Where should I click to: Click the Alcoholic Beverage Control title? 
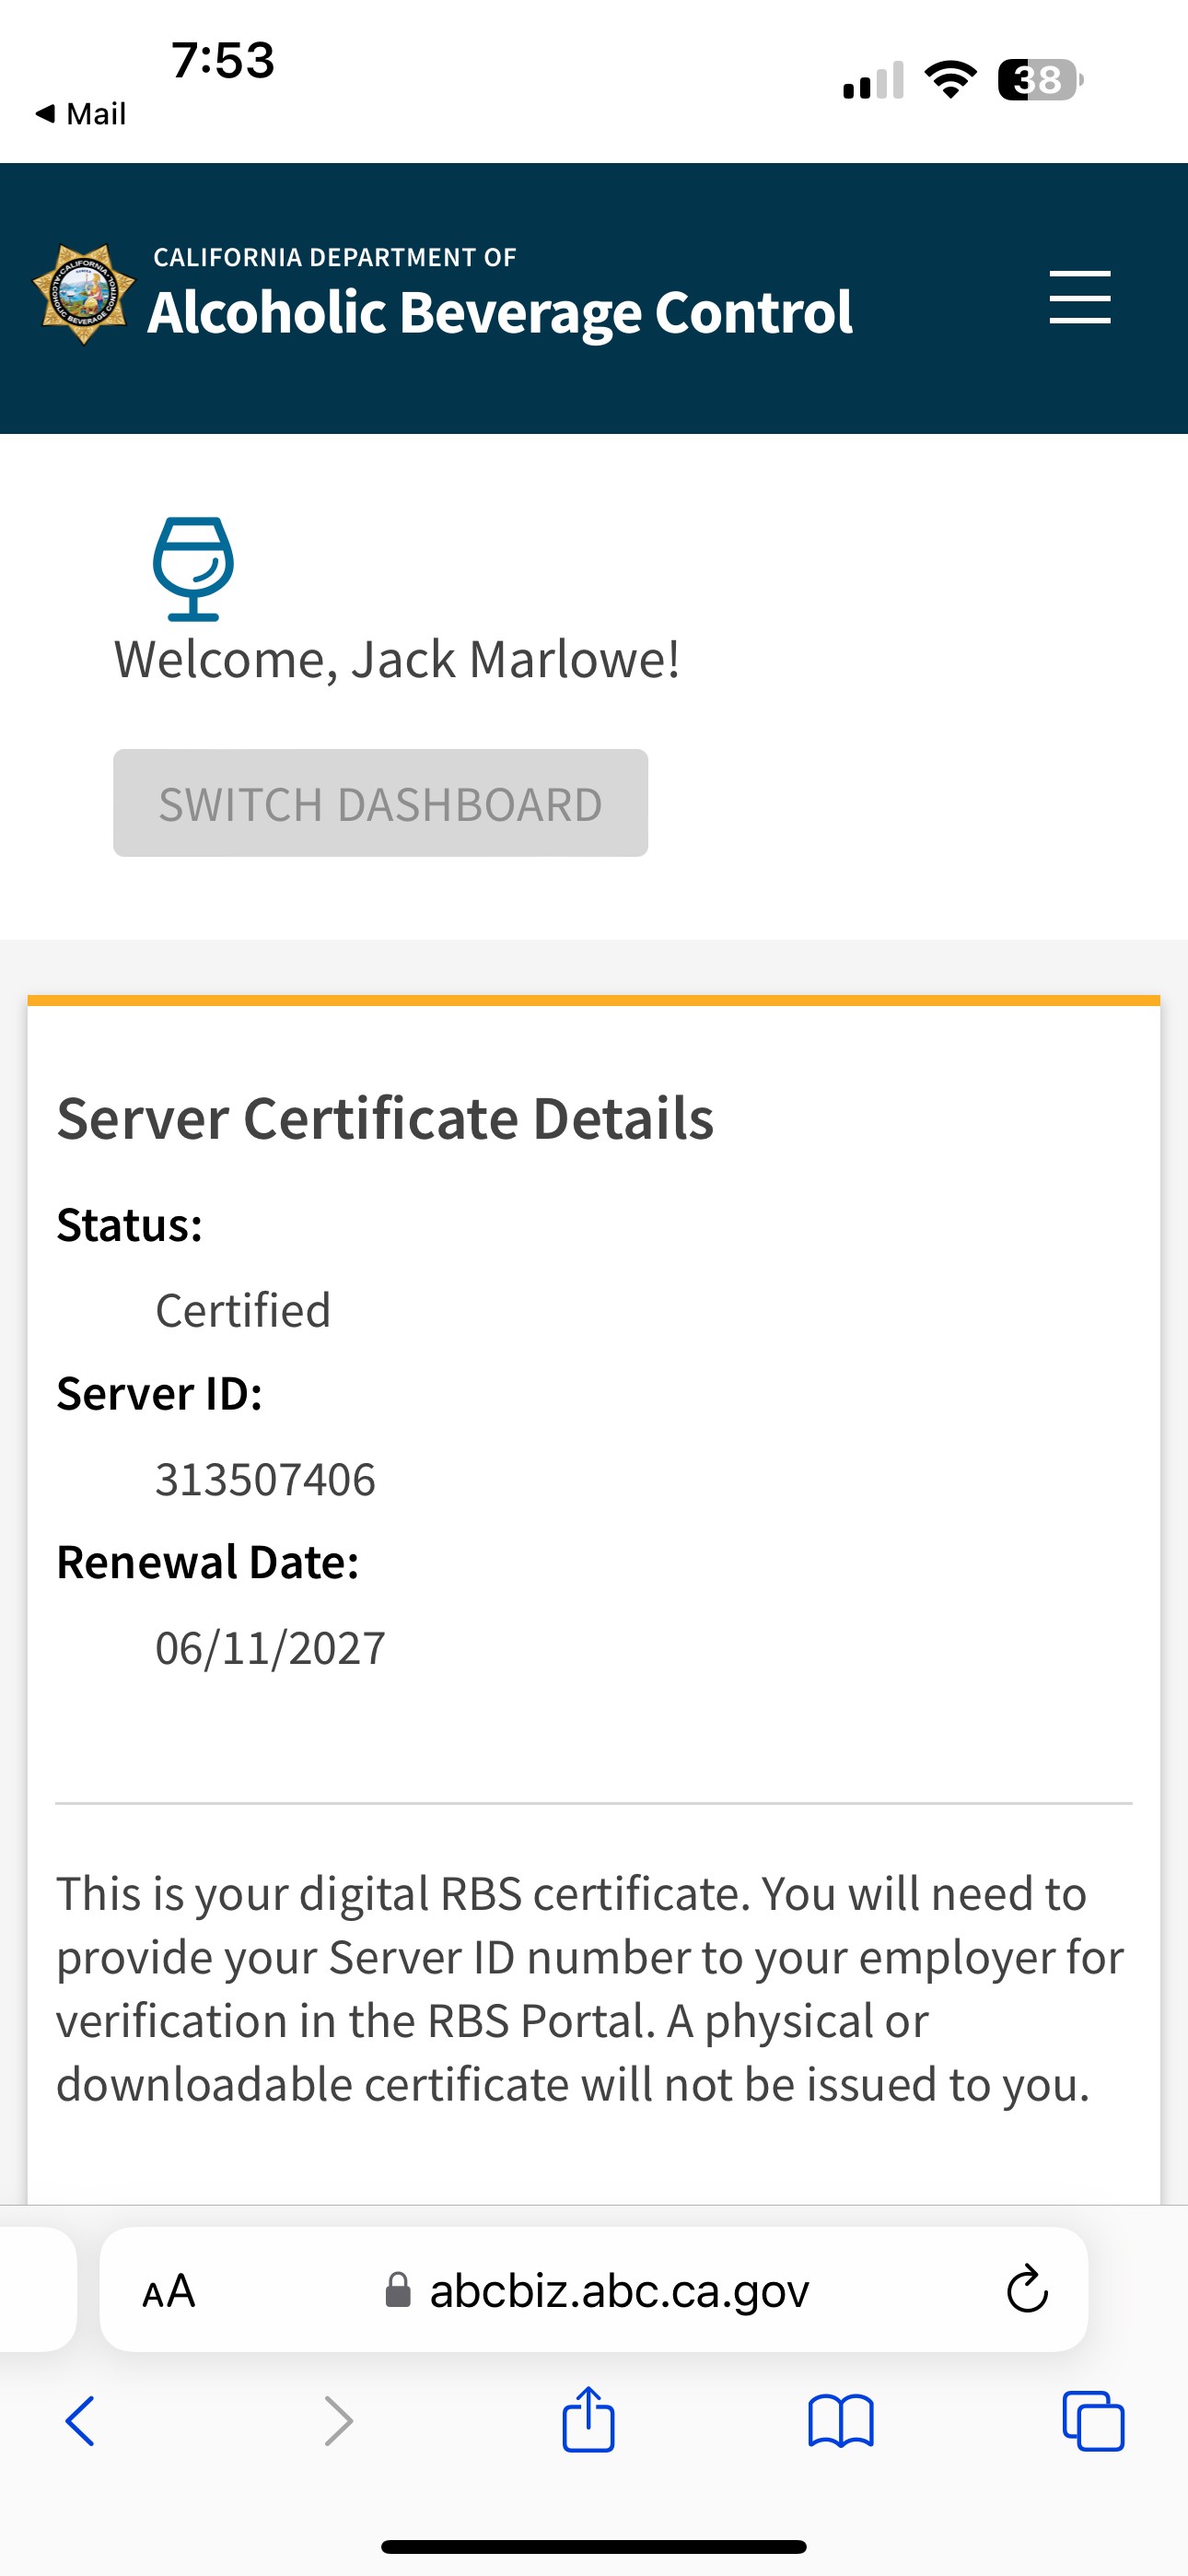[500, 312]
